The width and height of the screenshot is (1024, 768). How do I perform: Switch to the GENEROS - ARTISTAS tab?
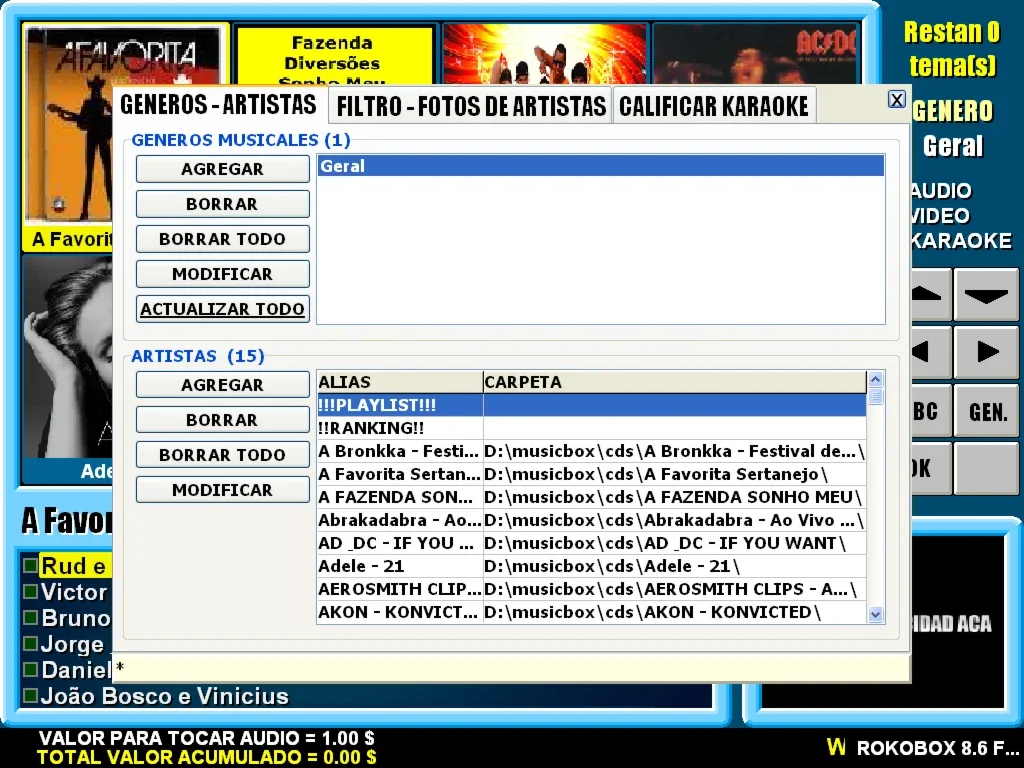(x=219, y=104)
